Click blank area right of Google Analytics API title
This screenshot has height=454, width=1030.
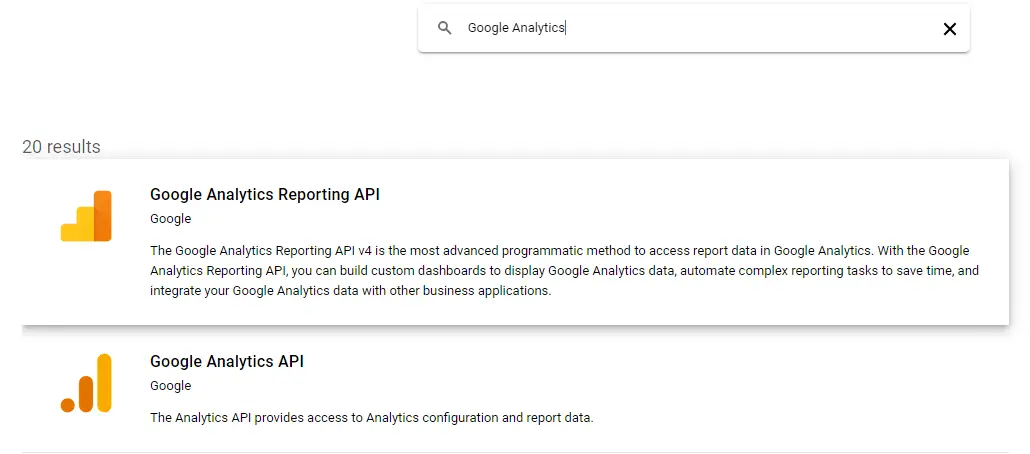click(650, 361)
